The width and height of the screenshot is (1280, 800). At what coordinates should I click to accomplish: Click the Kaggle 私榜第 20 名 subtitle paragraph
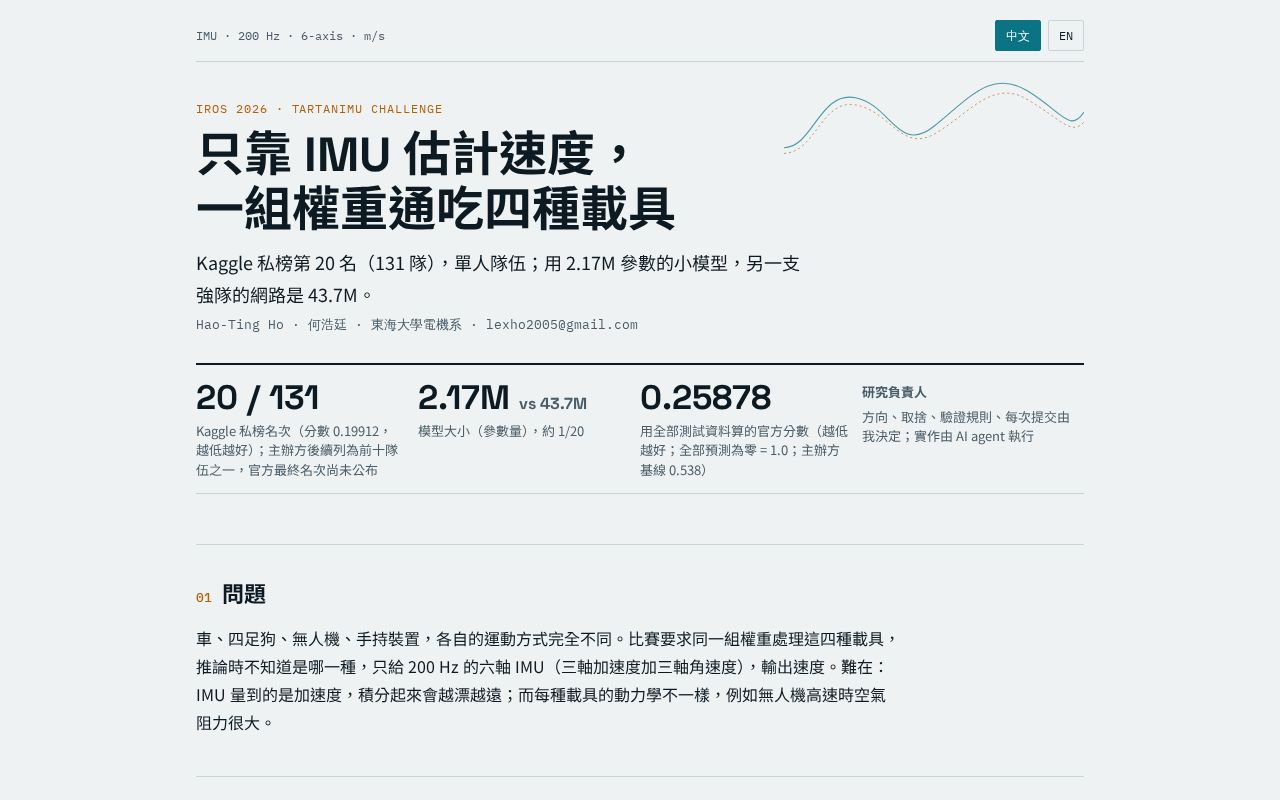click(x=498, y=279)
